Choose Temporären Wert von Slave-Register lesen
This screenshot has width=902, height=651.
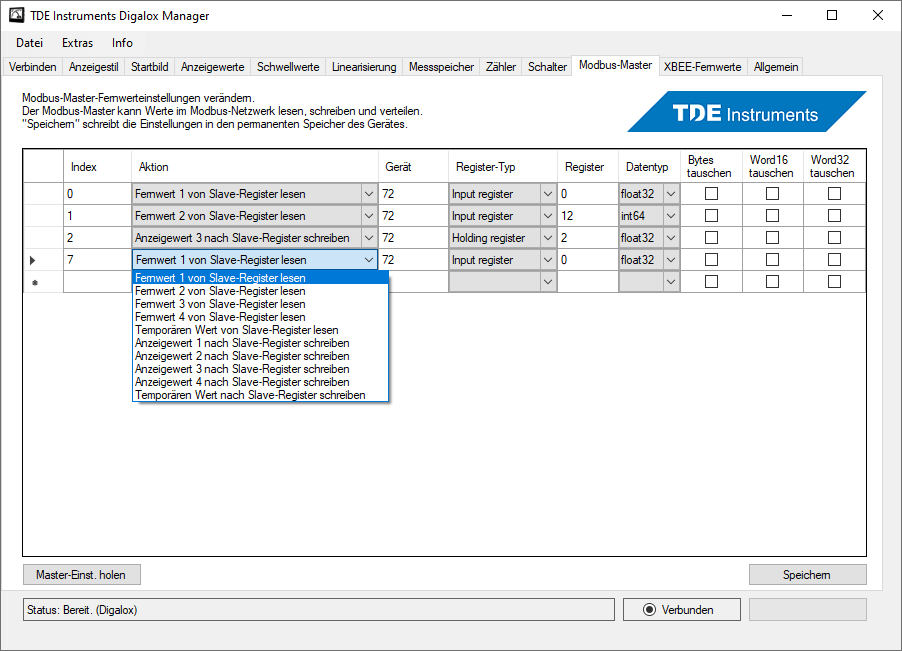pyautogui.click(x=261, y=330)
